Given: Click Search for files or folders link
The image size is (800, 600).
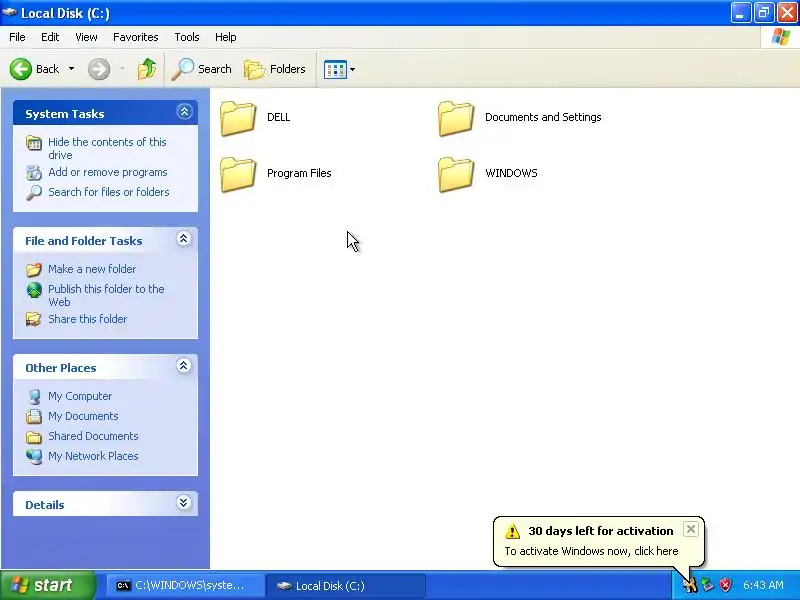Looking at the screenshot, I should coord(109,192).
